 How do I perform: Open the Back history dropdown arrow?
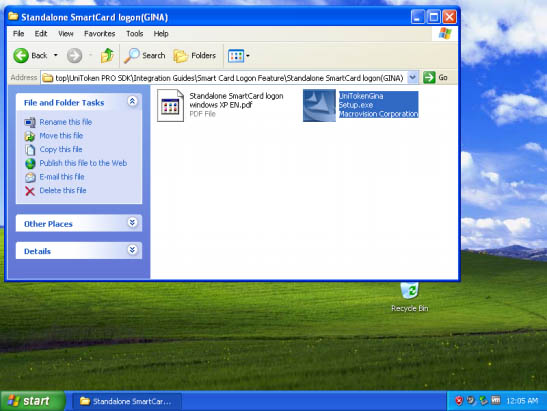click(56, 55)
